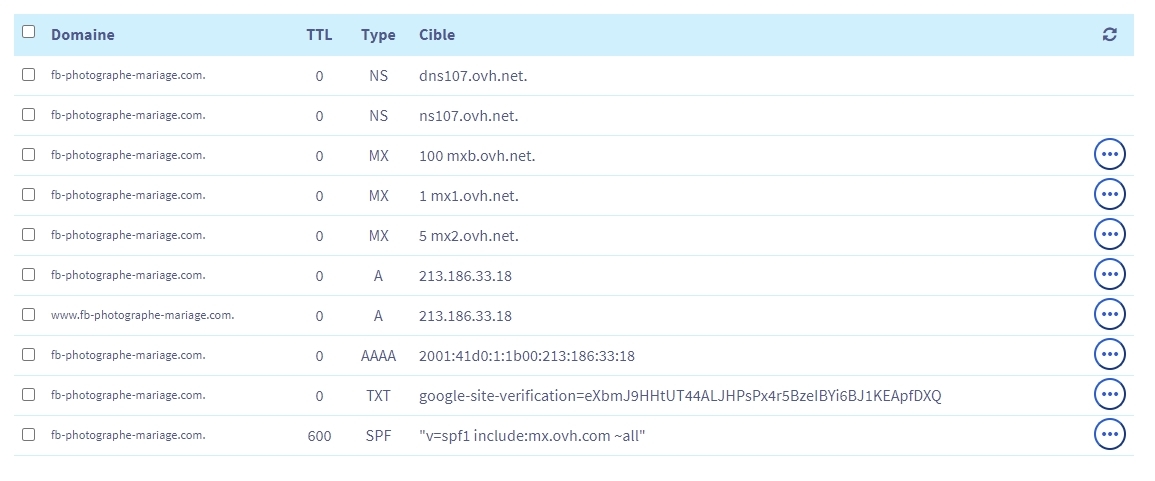This screenshot has height=481, width=1155.
Task: Tick the checkbox for the SPF record
Action: (x=28, y=435)
